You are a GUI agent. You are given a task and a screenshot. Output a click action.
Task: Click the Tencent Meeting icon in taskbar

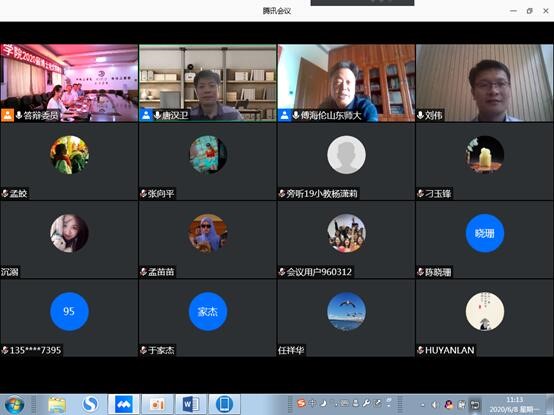123,404
